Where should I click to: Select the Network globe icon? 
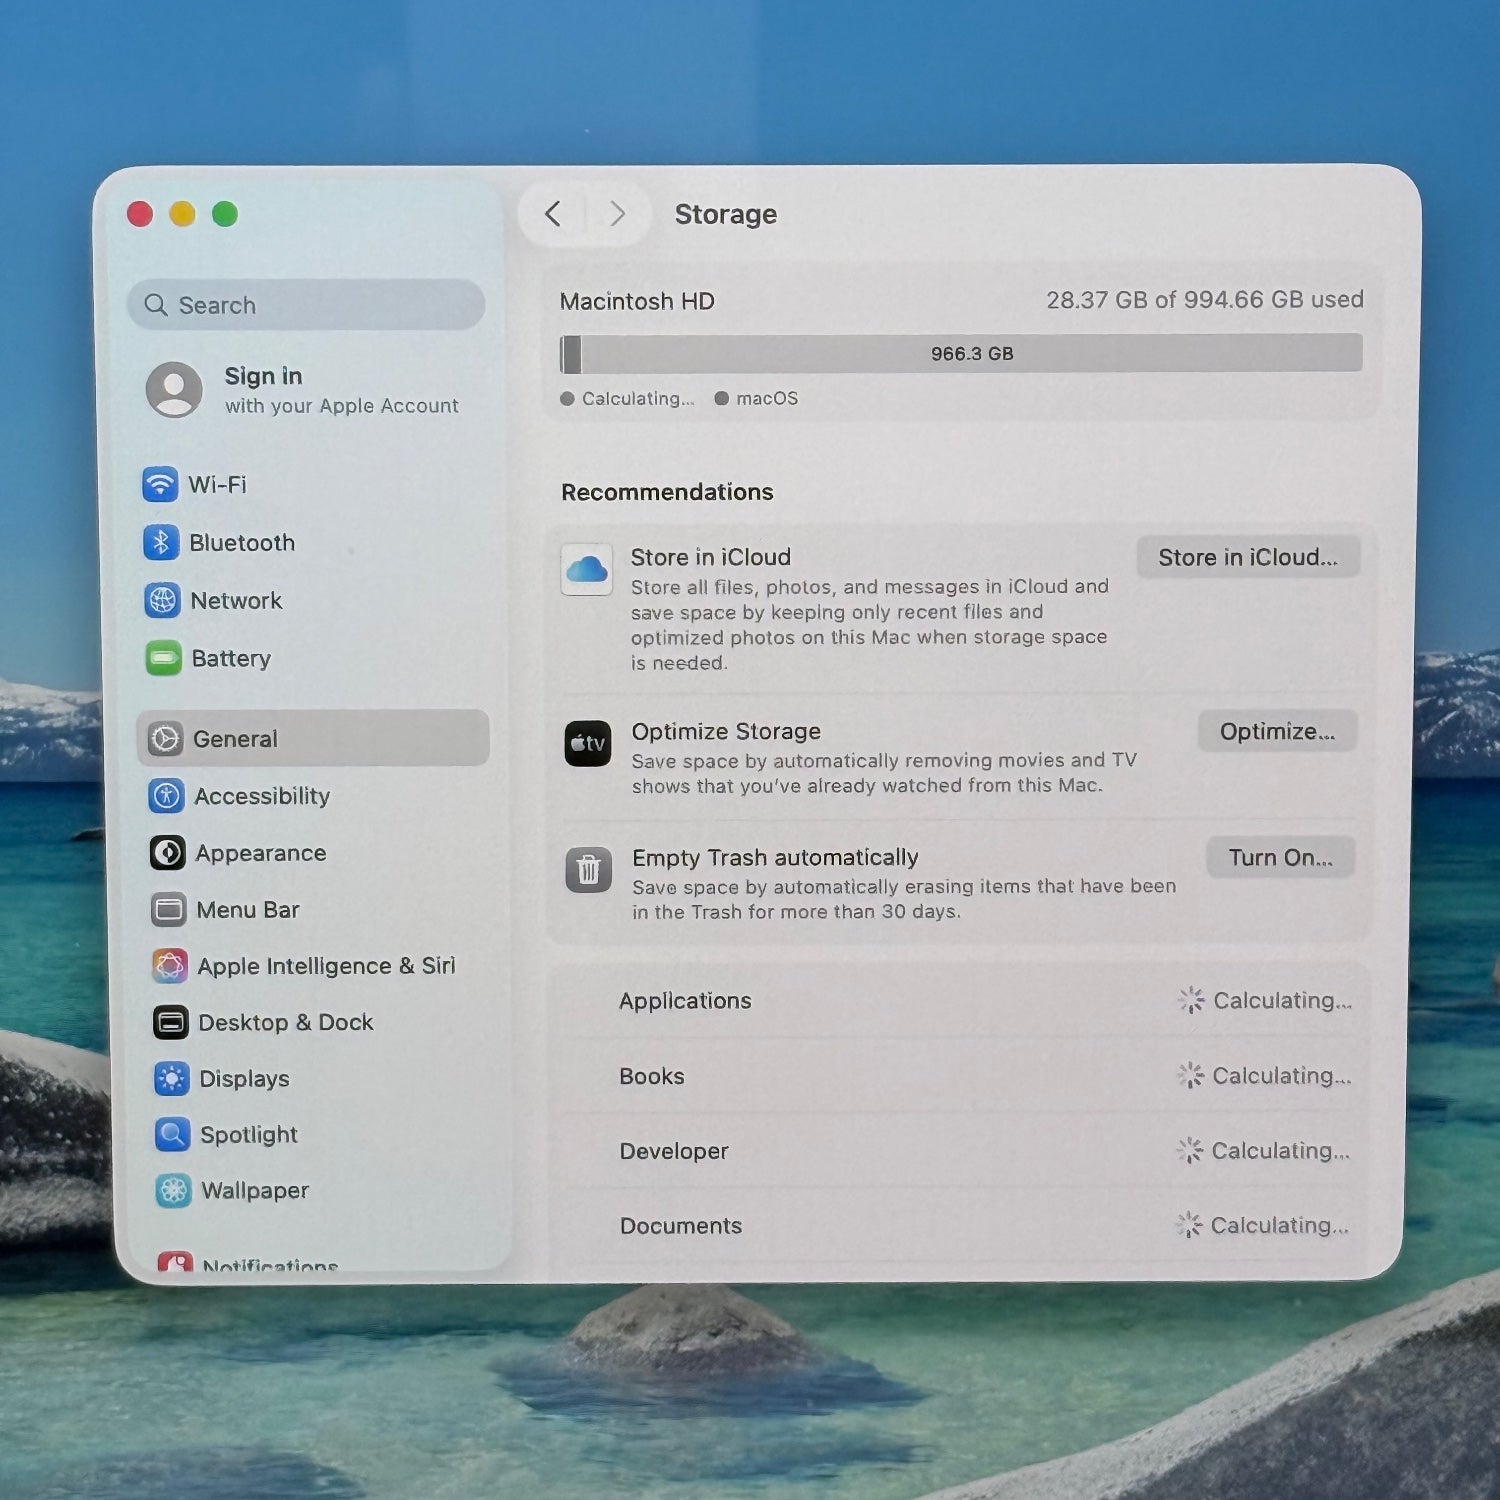click(x=162, y=601)
